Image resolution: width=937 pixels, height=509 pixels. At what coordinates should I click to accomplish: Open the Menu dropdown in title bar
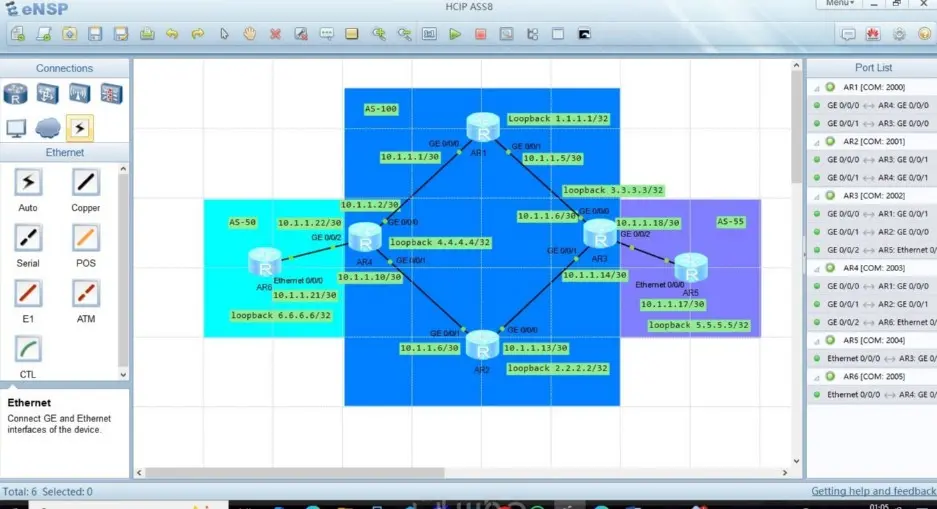(x=840, y=4)
